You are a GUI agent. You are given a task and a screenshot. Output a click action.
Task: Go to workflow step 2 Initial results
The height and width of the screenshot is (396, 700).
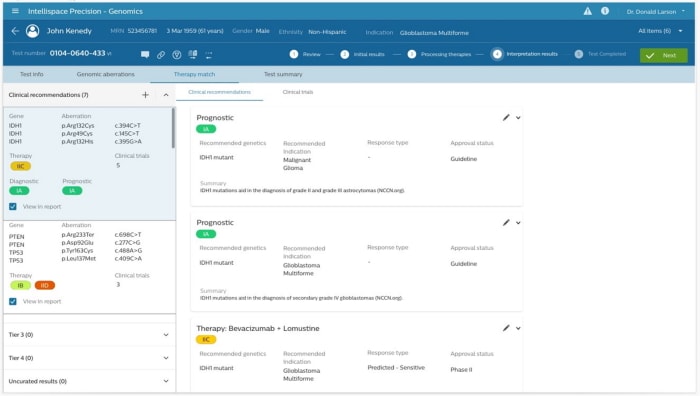pos(362,54)
